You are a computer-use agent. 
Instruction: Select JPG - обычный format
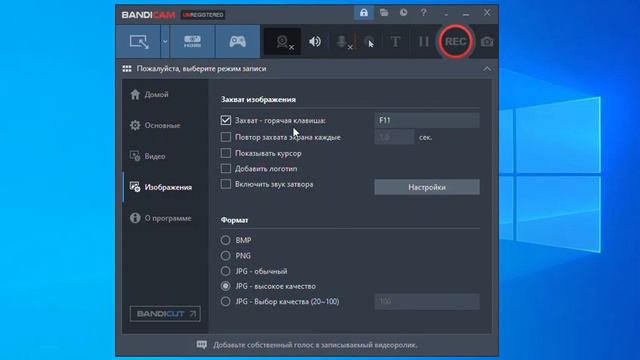point(225,271)
